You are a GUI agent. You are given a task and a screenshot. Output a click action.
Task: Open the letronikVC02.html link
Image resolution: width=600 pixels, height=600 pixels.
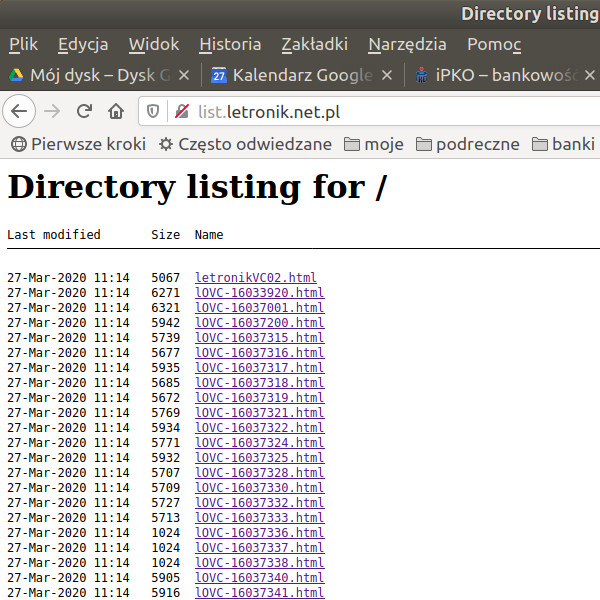(255, 278)
